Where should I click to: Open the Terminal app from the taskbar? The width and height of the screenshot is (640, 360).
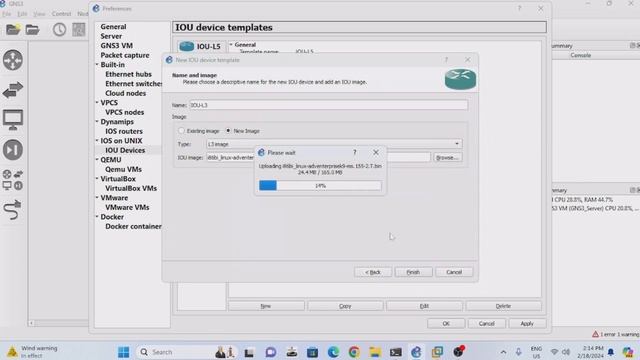pos(396,351)
